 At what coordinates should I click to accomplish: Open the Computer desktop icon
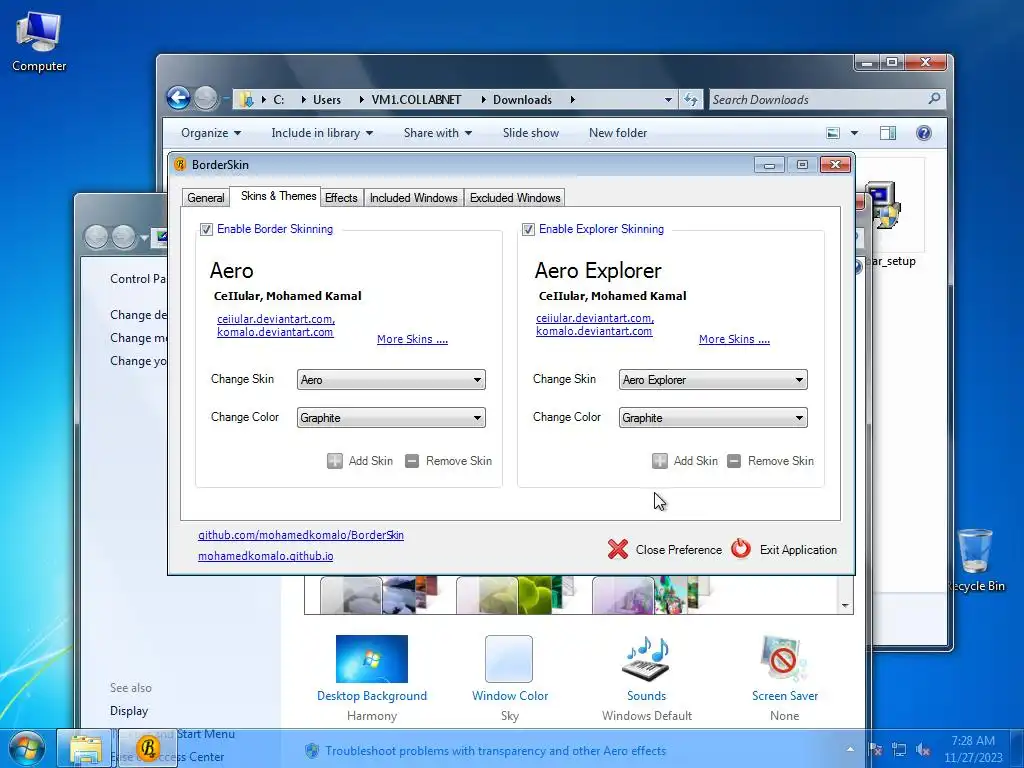39,39
